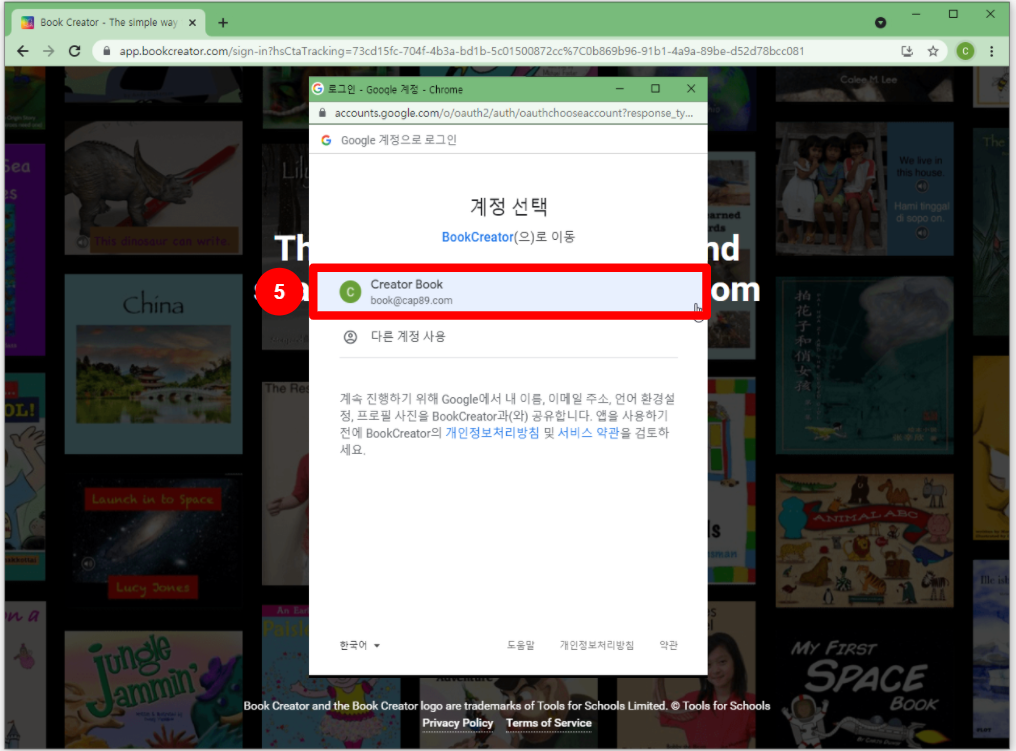Open the BookCreator link in the dialog
The width and height of the screenshot is (1016, 751).
click(478, 237)
